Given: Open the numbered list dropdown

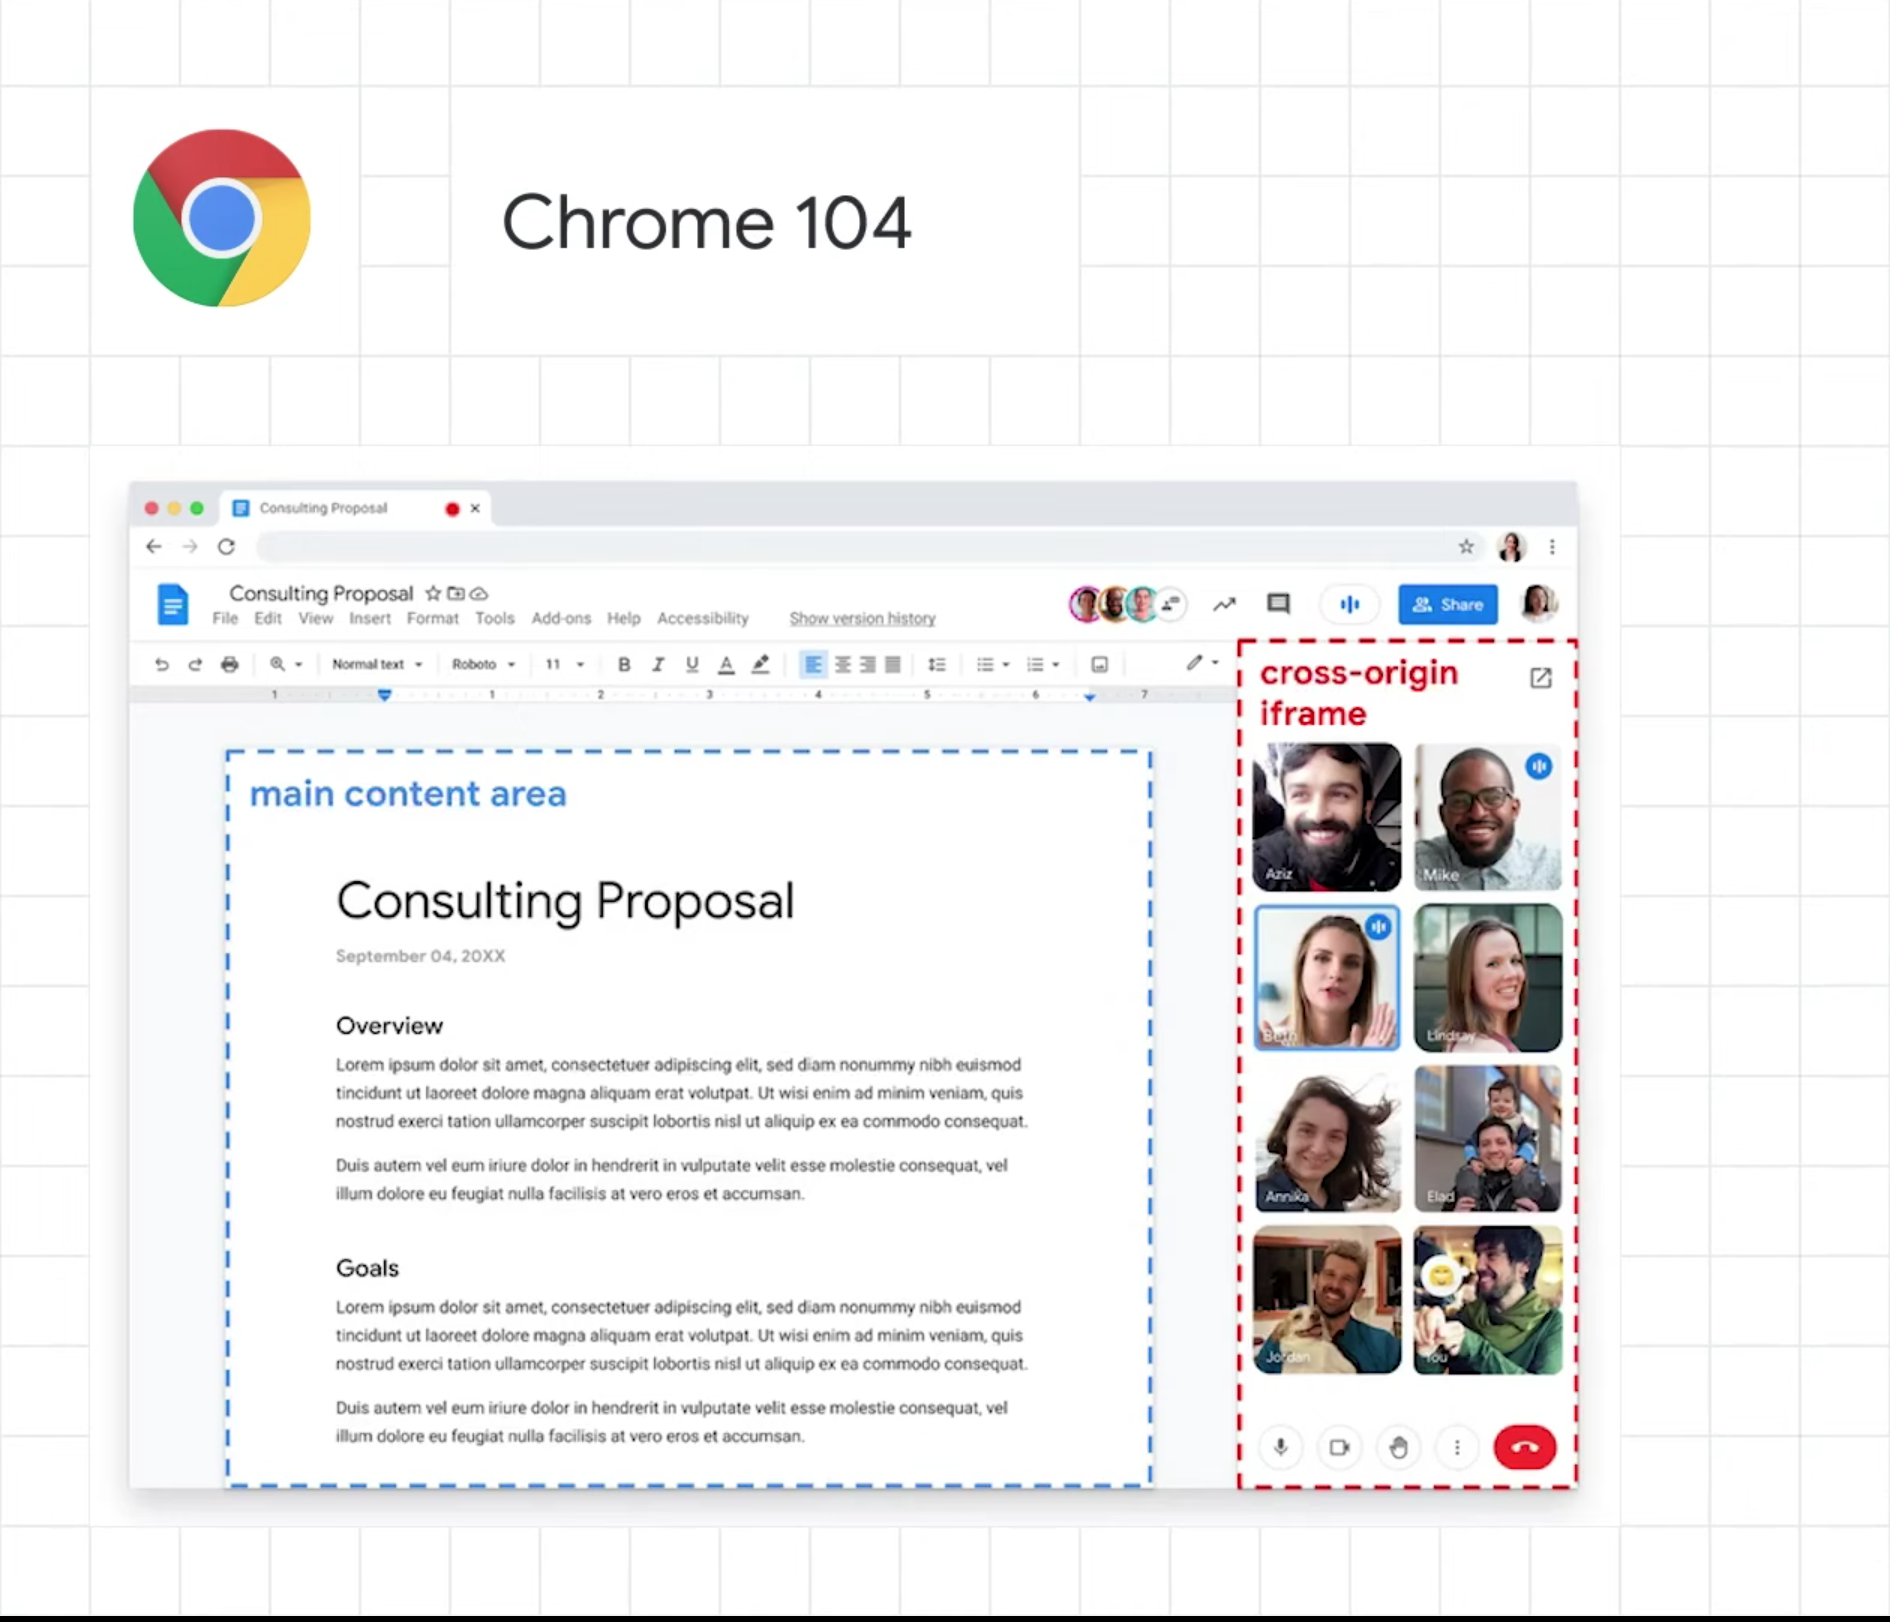Looking at the screenshot, I should (x=1042, y=664).
